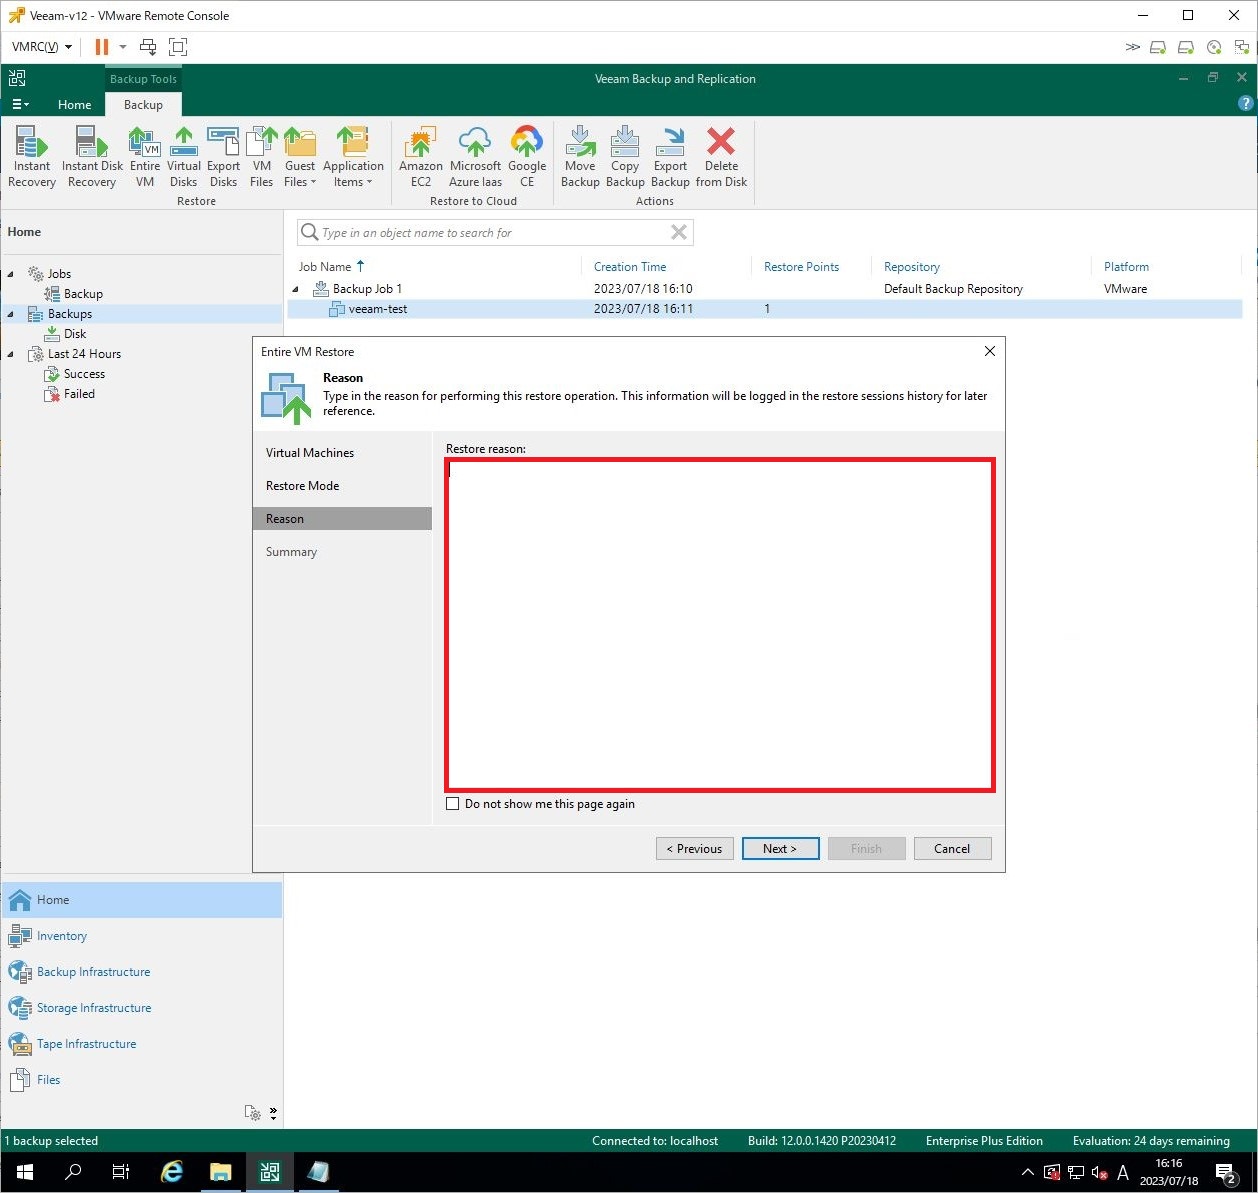Click Copy Backup action
The width and height of the screenshot is (1258, 1193).
pyautogui.click(x=625, y=157)
